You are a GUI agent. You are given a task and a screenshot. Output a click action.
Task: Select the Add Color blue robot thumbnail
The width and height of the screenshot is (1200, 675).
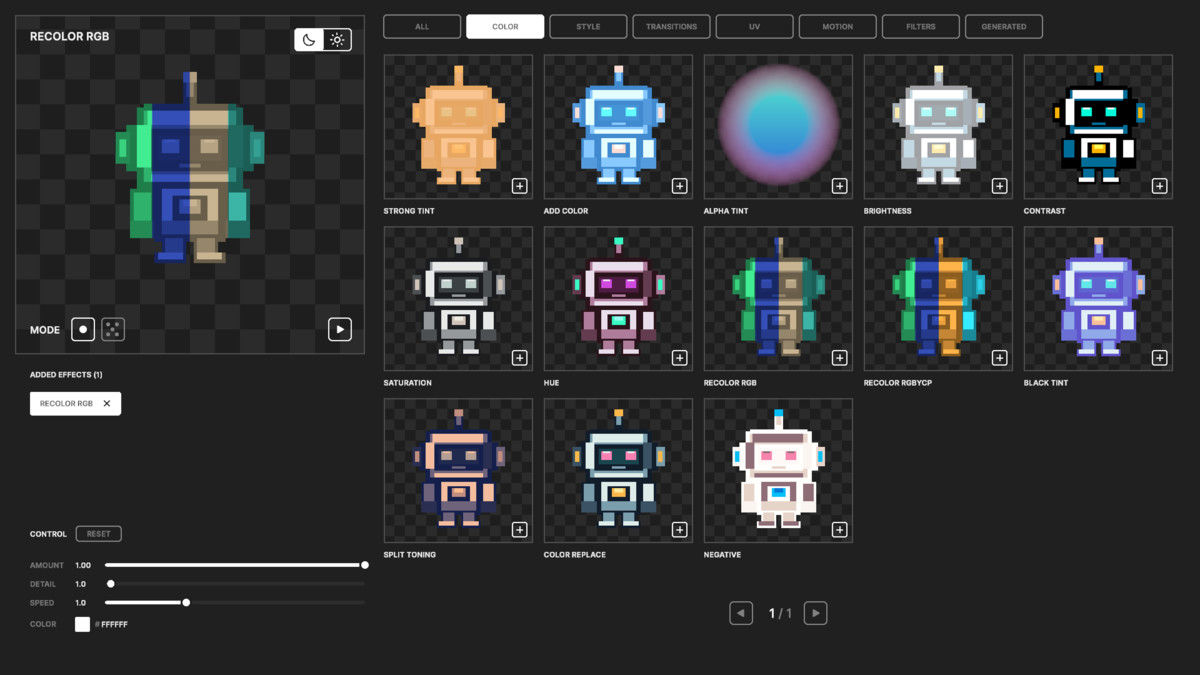618,126
